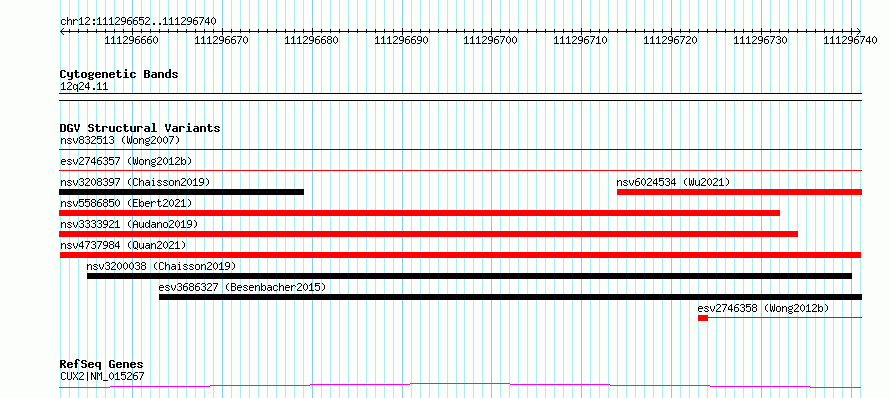Screen dimensions: 890x398
Task: Click the Cytogenetic Bands track title
Action: point(119,74)
